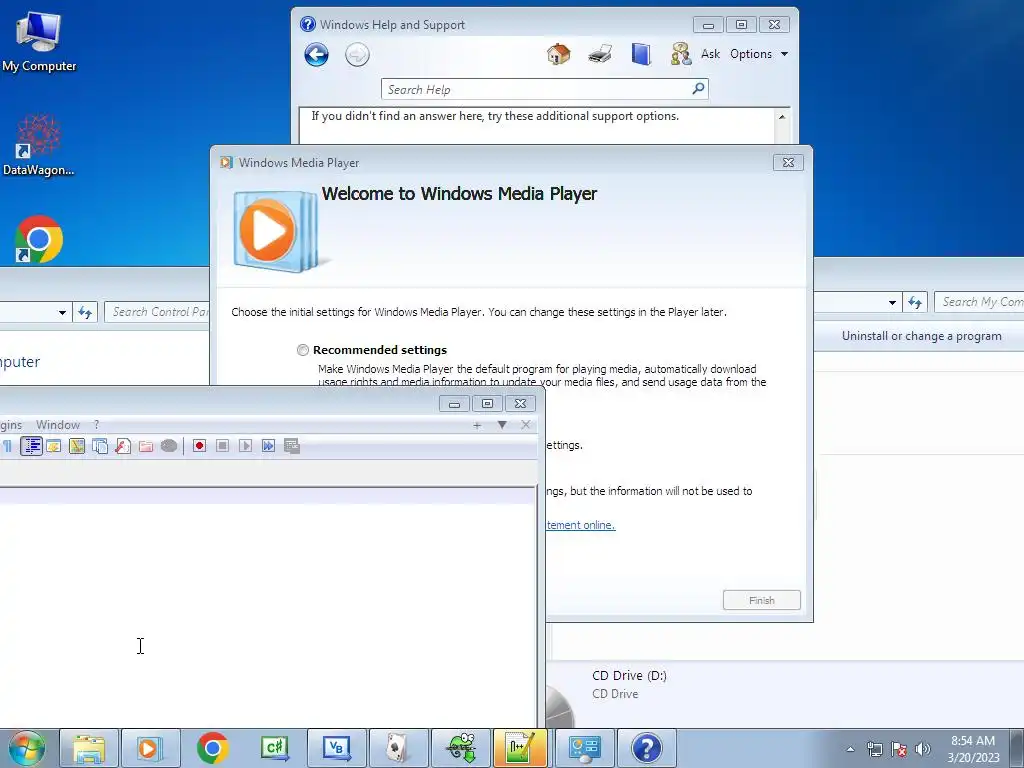Open Notepad++ tab list triangle dropdown
The image size is (1024, 768).
tap(502, 425)
